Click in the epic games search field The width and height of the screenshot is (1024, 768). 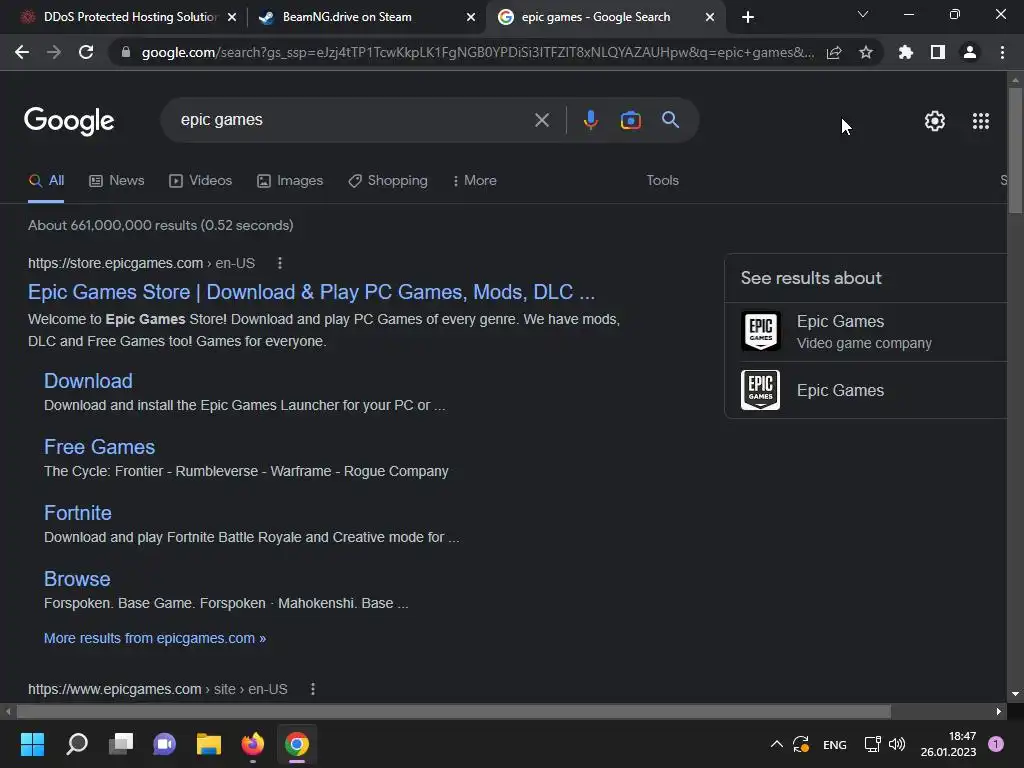click(353, 120)
